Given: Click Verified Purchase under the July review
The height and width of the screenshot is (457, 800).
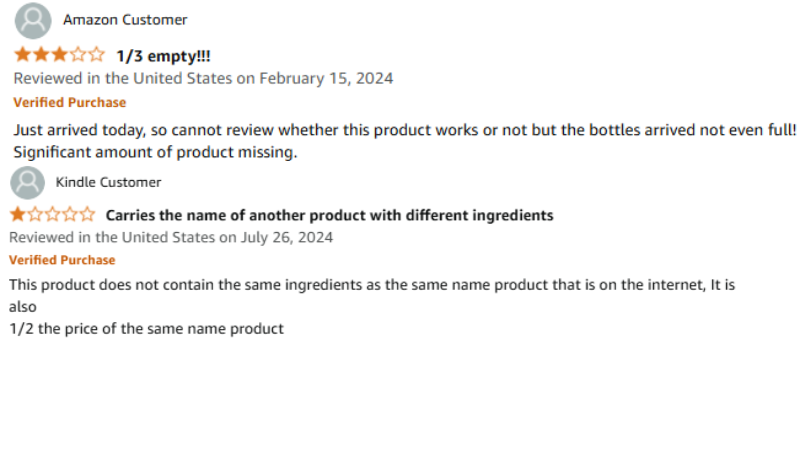Looking at the screenshot, I should (x=62, y=260).
